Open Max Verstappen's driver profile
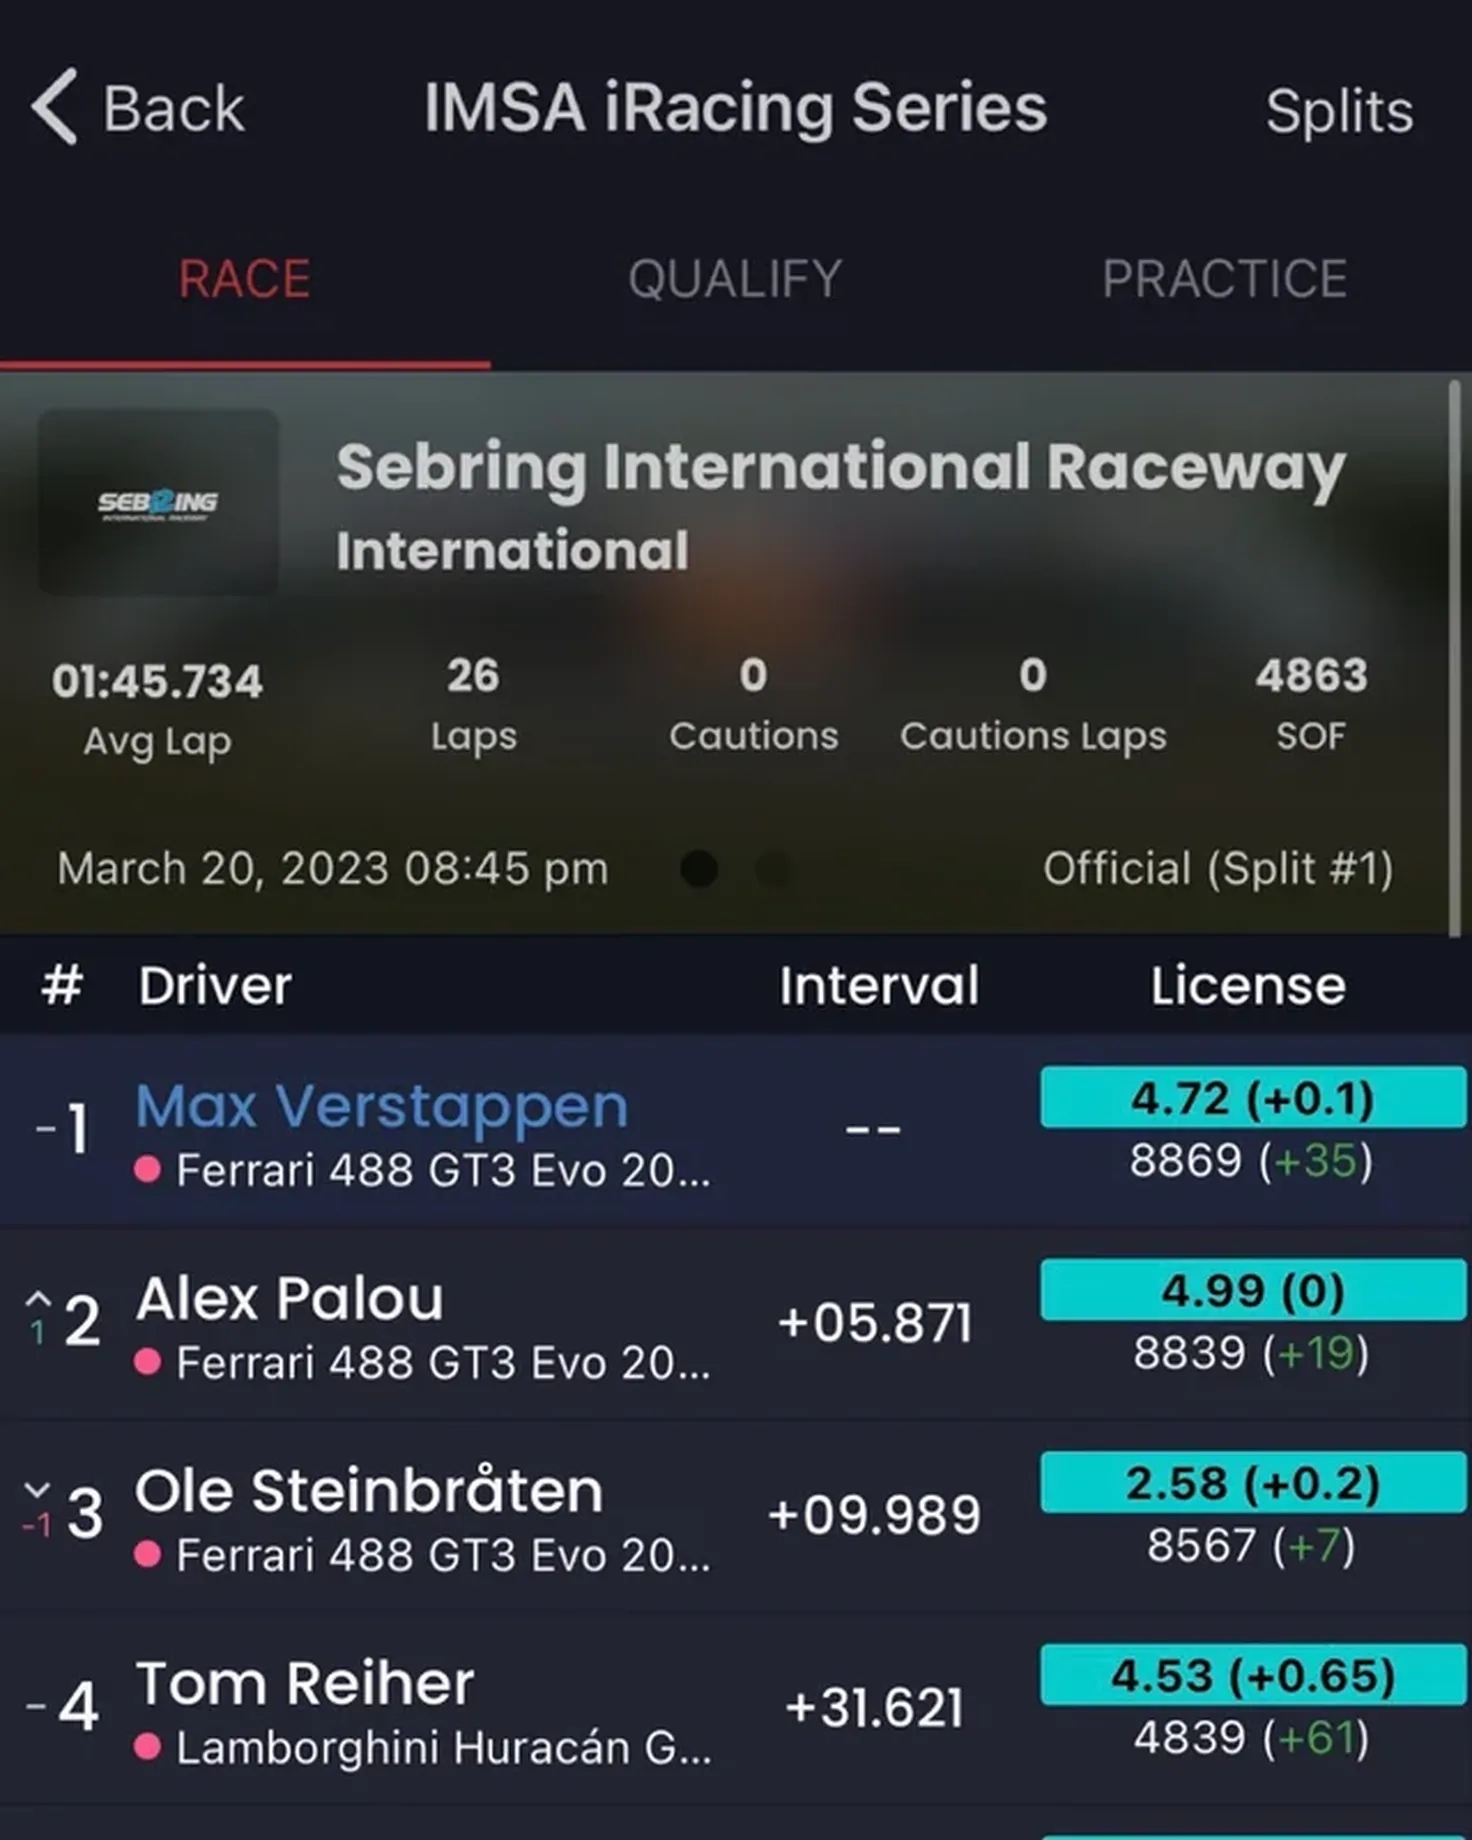The height and width of the screenshot is (1840, 1472). click(x=382, y=1106)
